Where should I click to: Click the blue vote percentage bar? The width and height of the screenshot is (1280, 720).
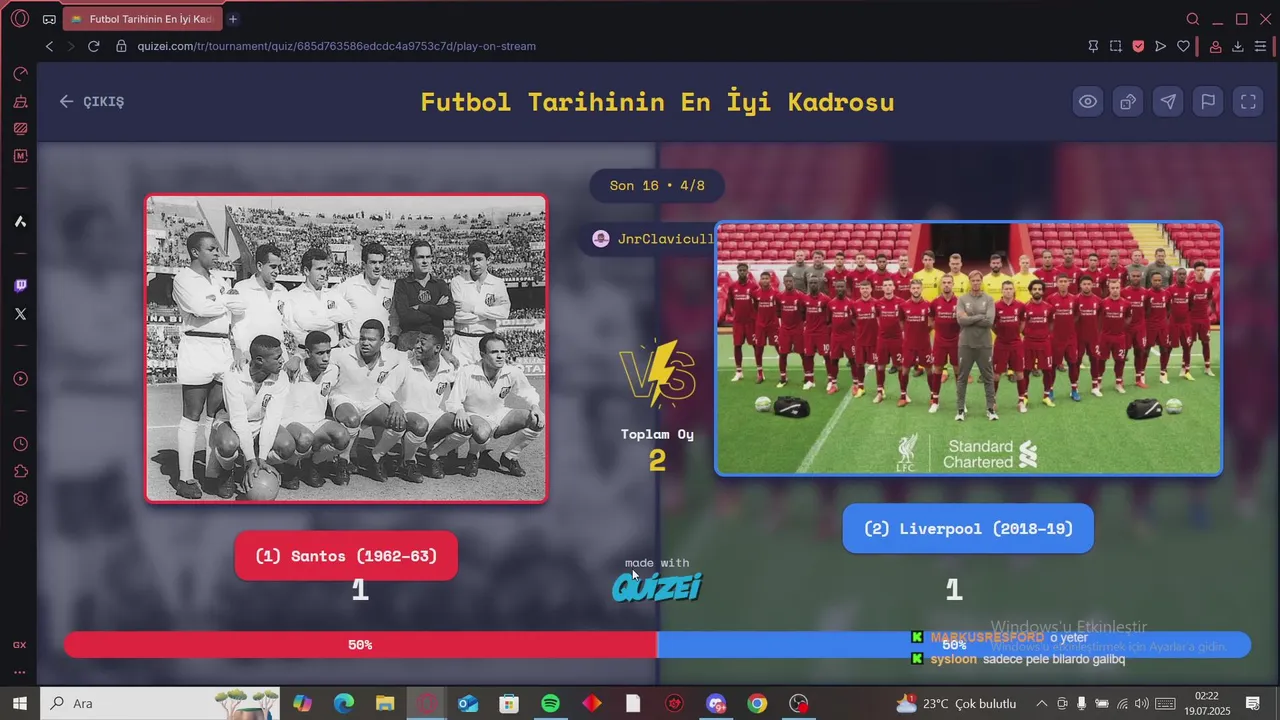(954, 645)
